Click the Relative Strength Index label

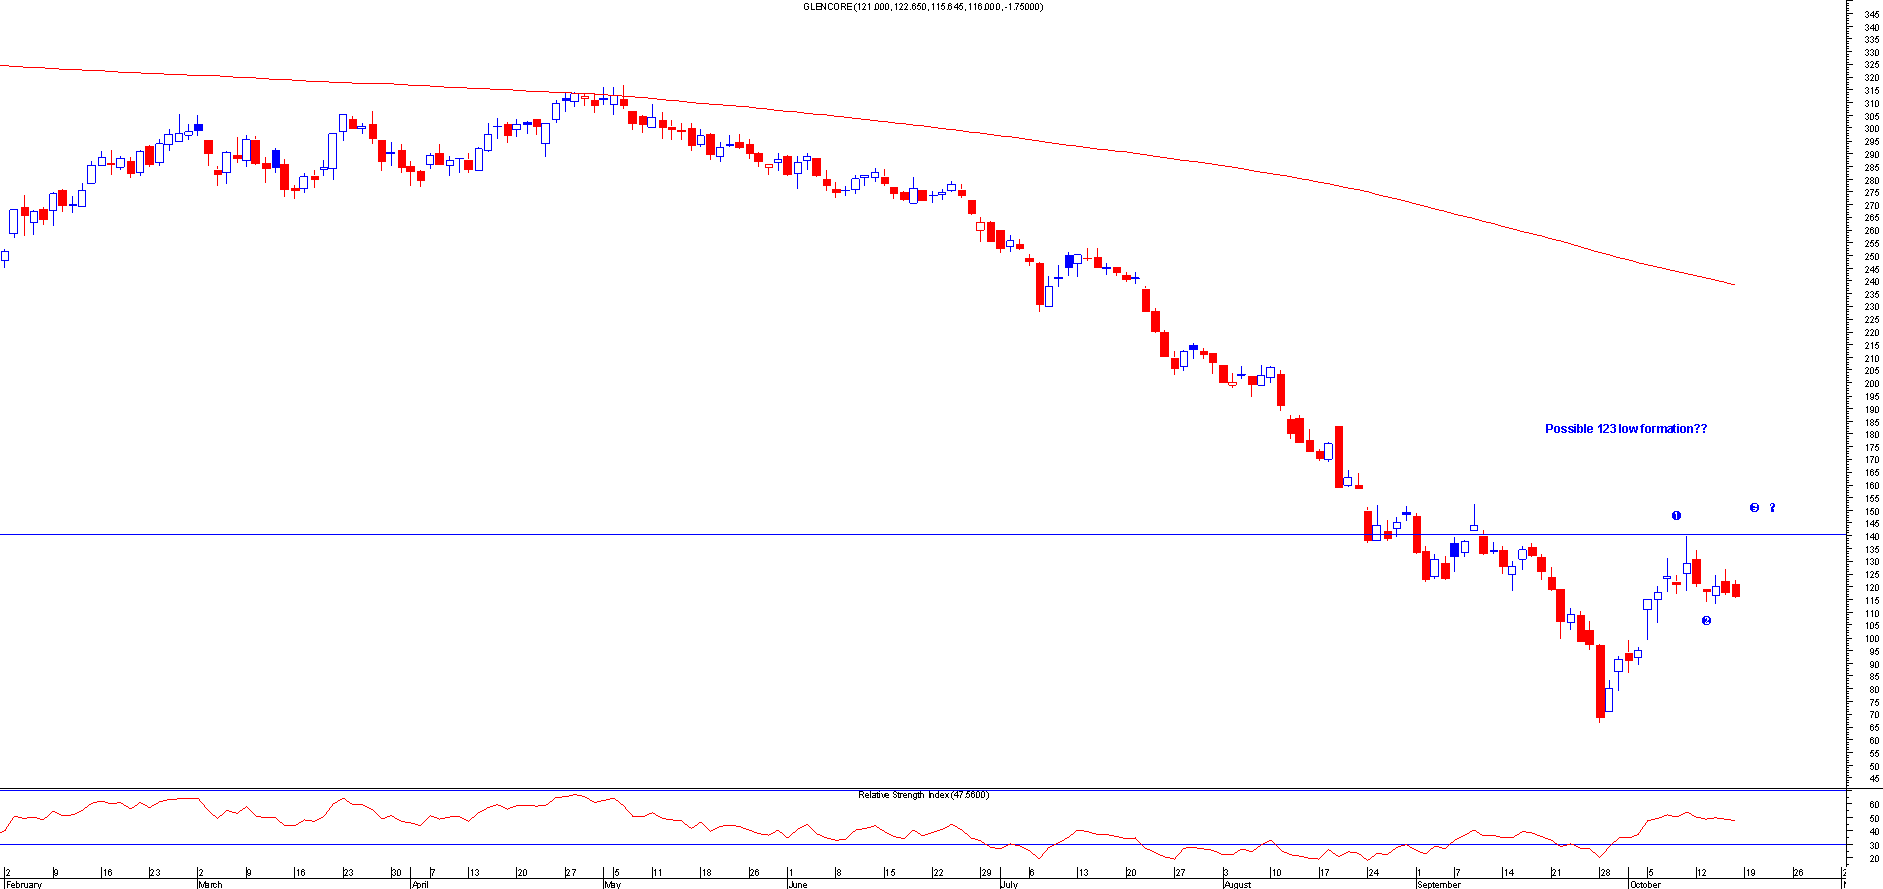pyautogui.click(x=922, y=795)
